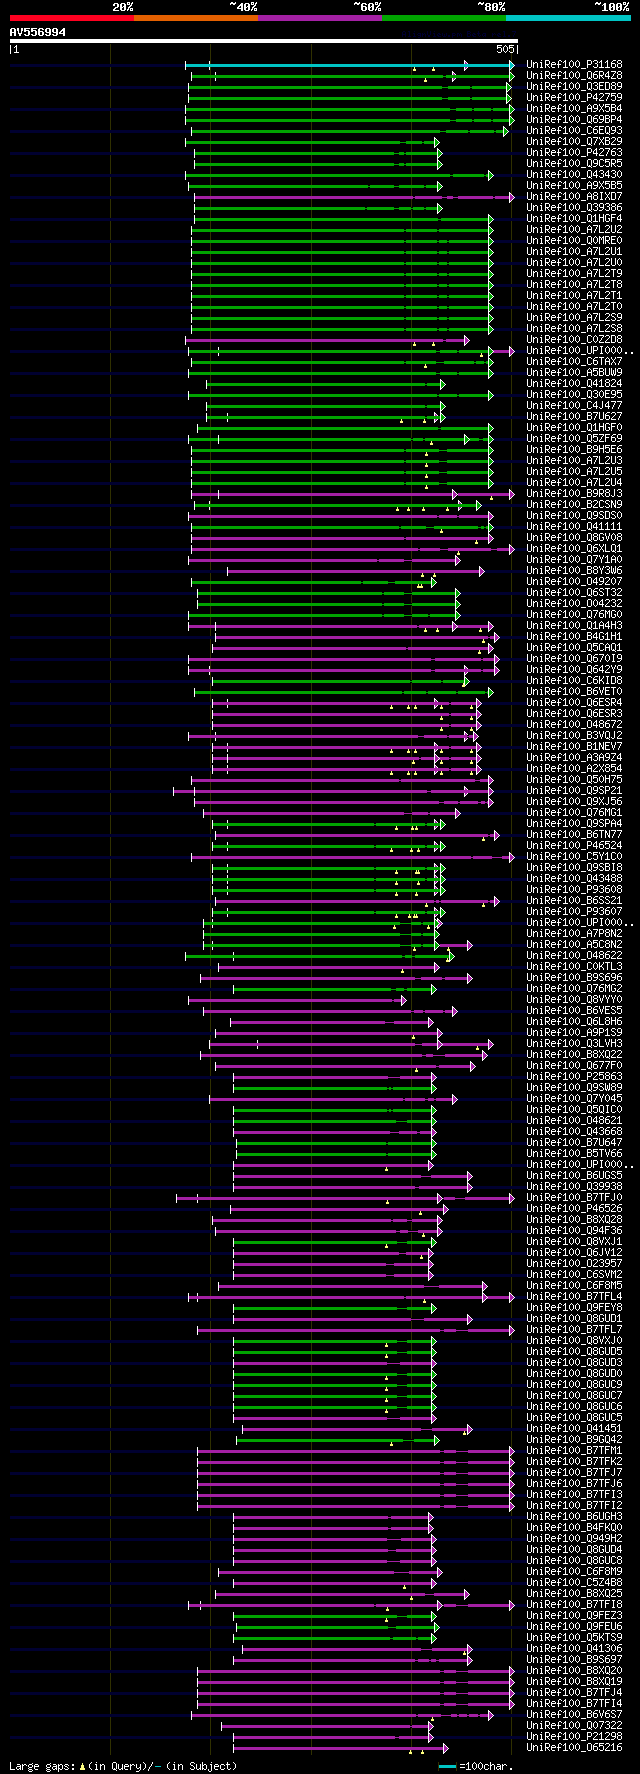This screenshot has width=640, height=1774.
Task: Select the UniRef100_Q9C5R5 label
Action: [x=574, y=164]
